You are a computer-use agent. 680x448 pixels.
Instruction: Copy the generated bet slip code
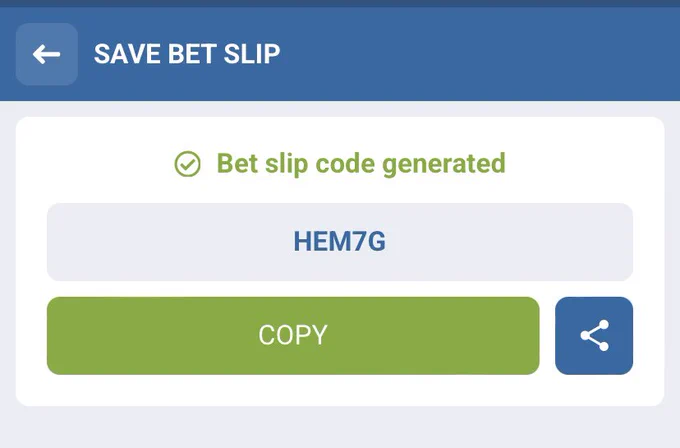(x=293, y=336)
